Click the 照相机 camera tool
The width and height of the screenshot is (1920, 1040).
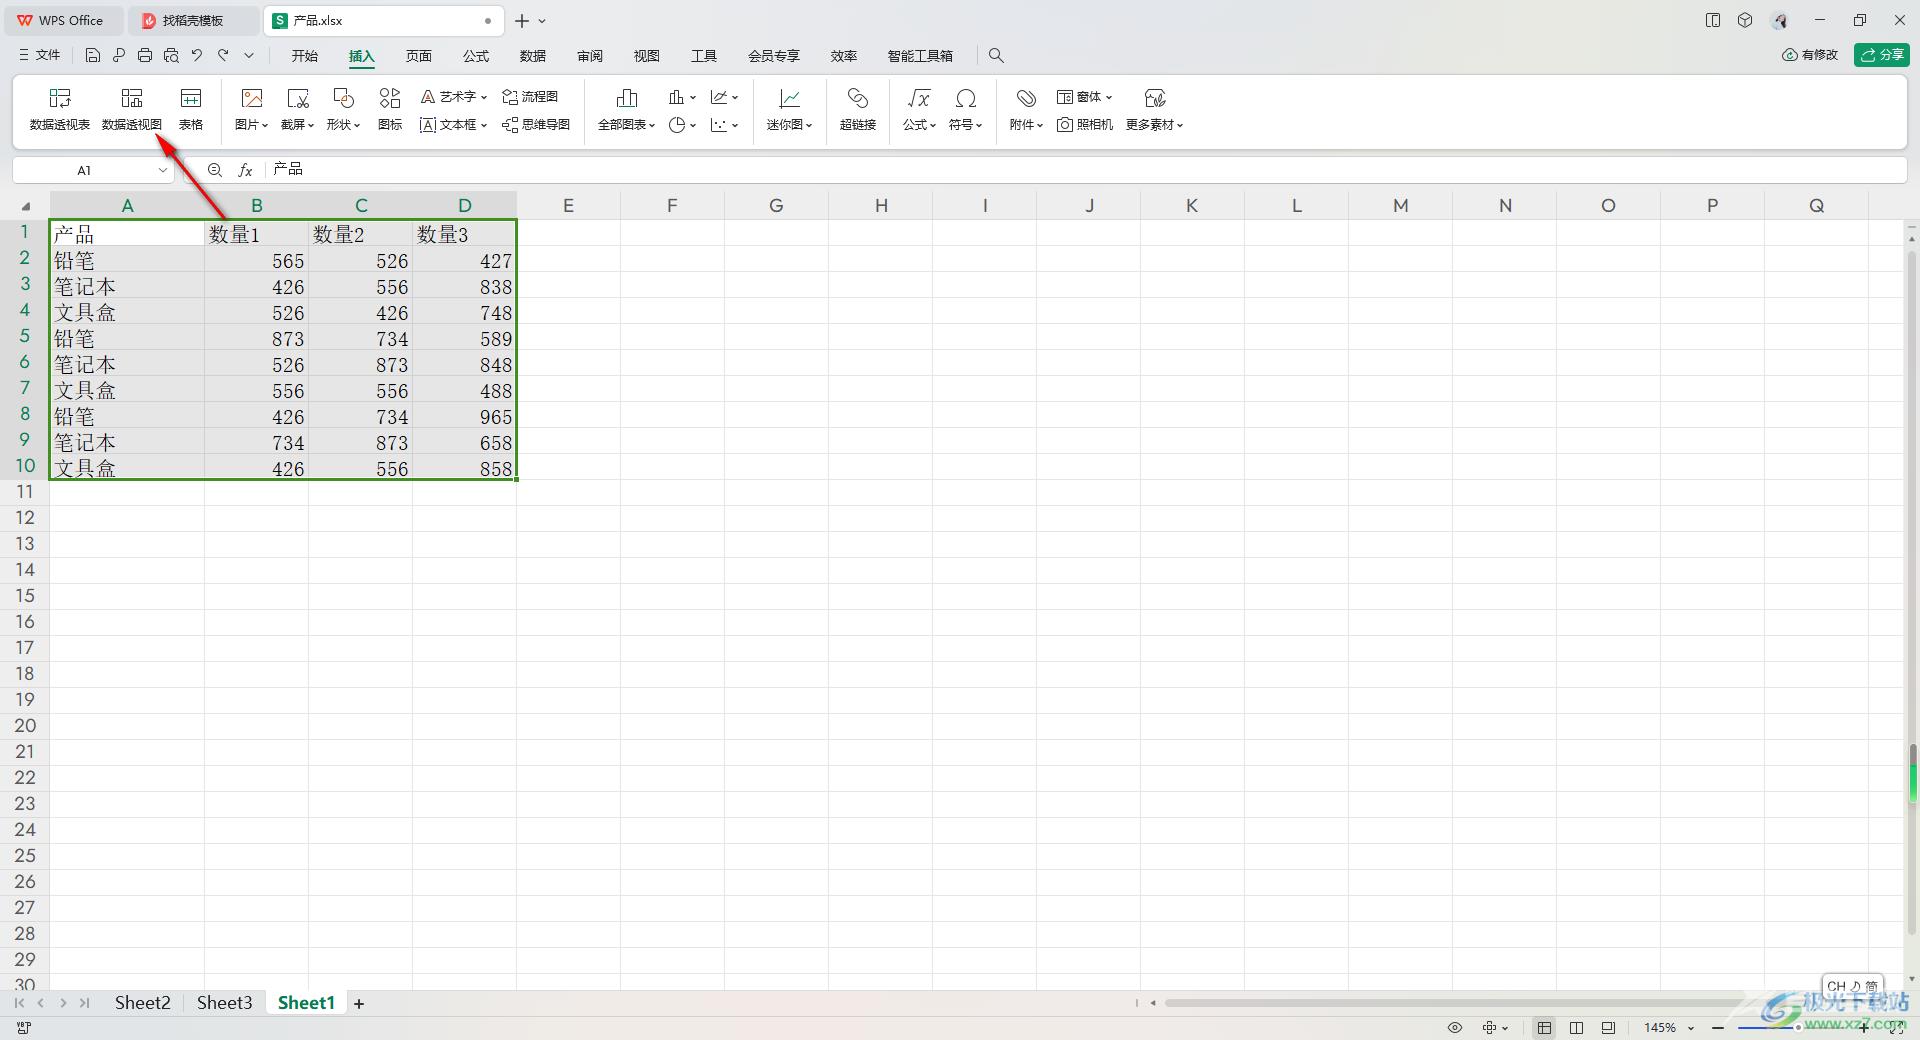[1085, 125]
